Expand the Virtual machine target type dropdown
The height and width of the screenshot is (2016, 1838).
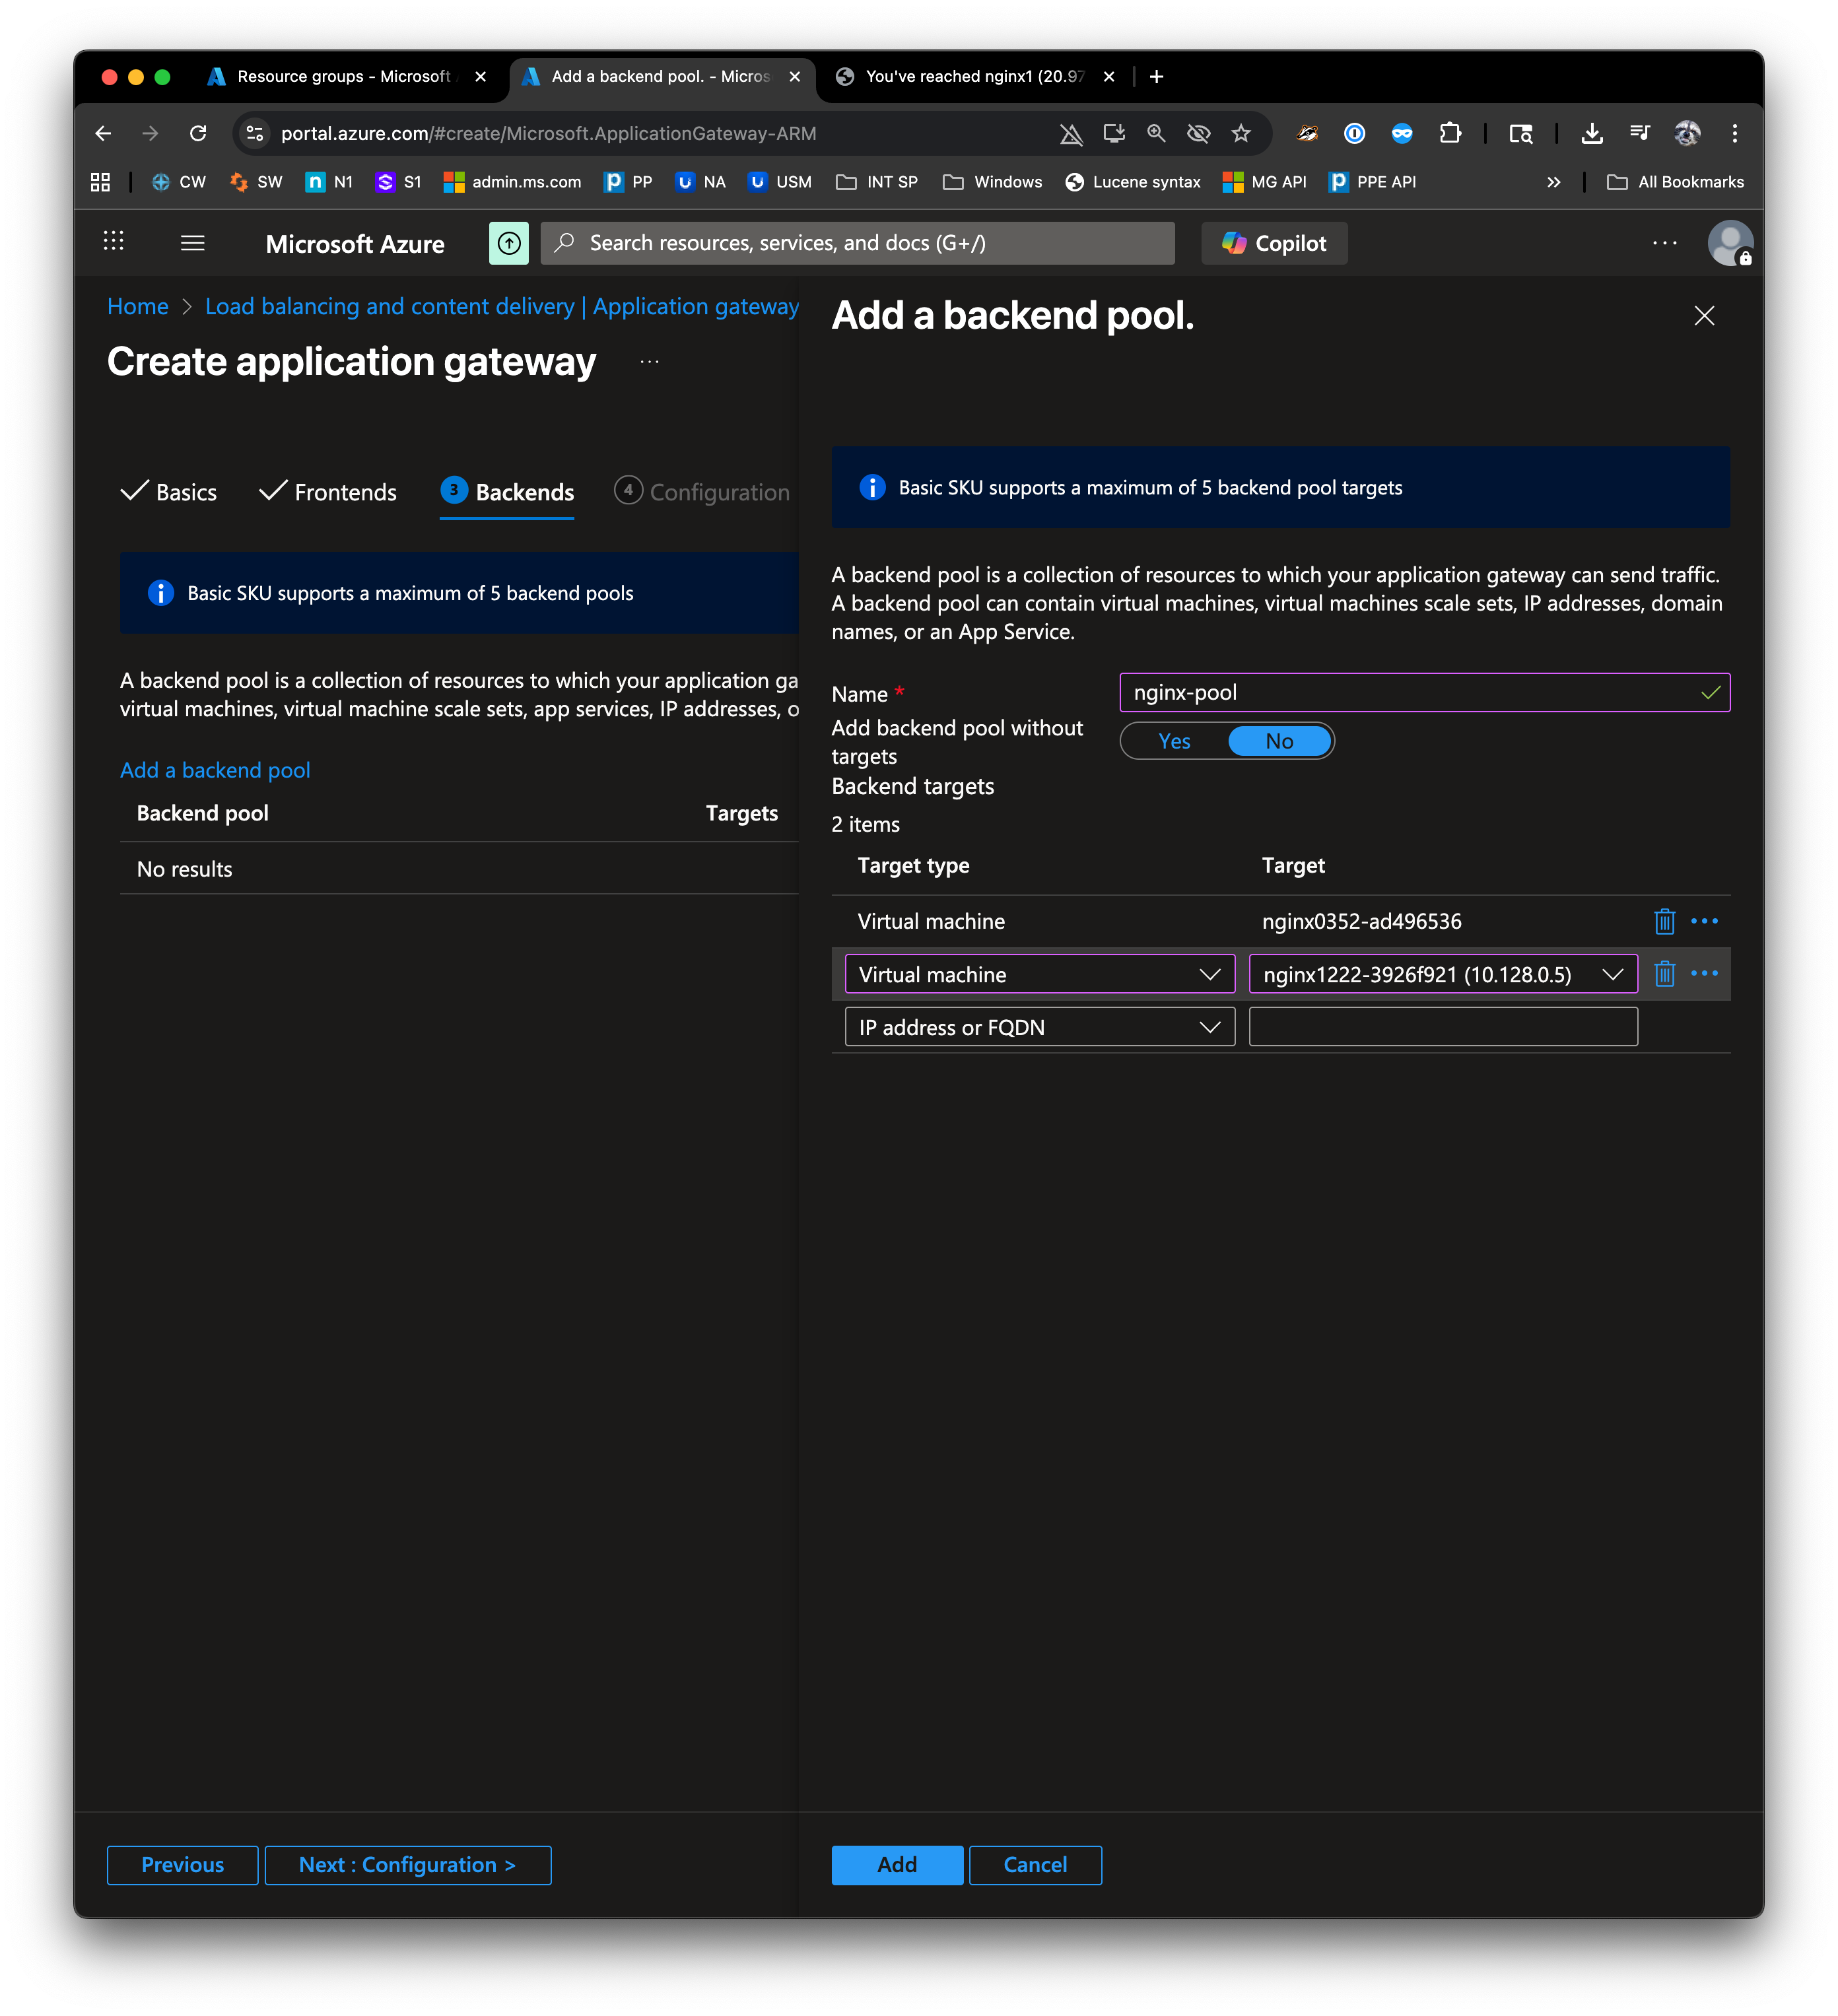1039,974
